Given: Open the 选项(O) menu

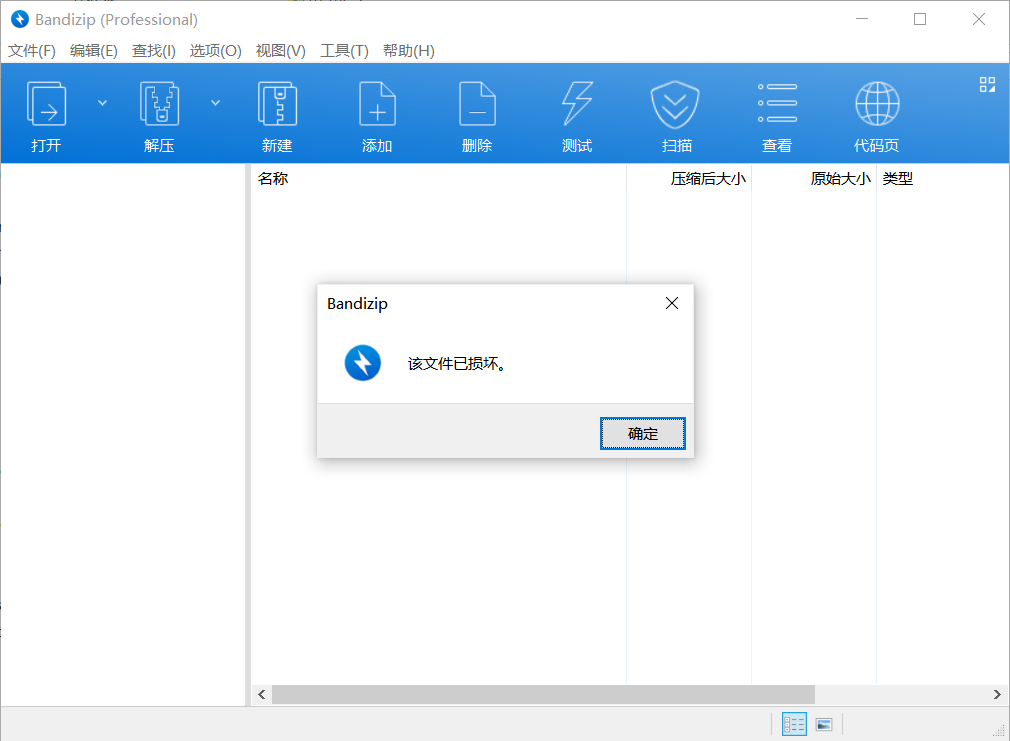Looking at the screenshot, I should coord(215,51).
